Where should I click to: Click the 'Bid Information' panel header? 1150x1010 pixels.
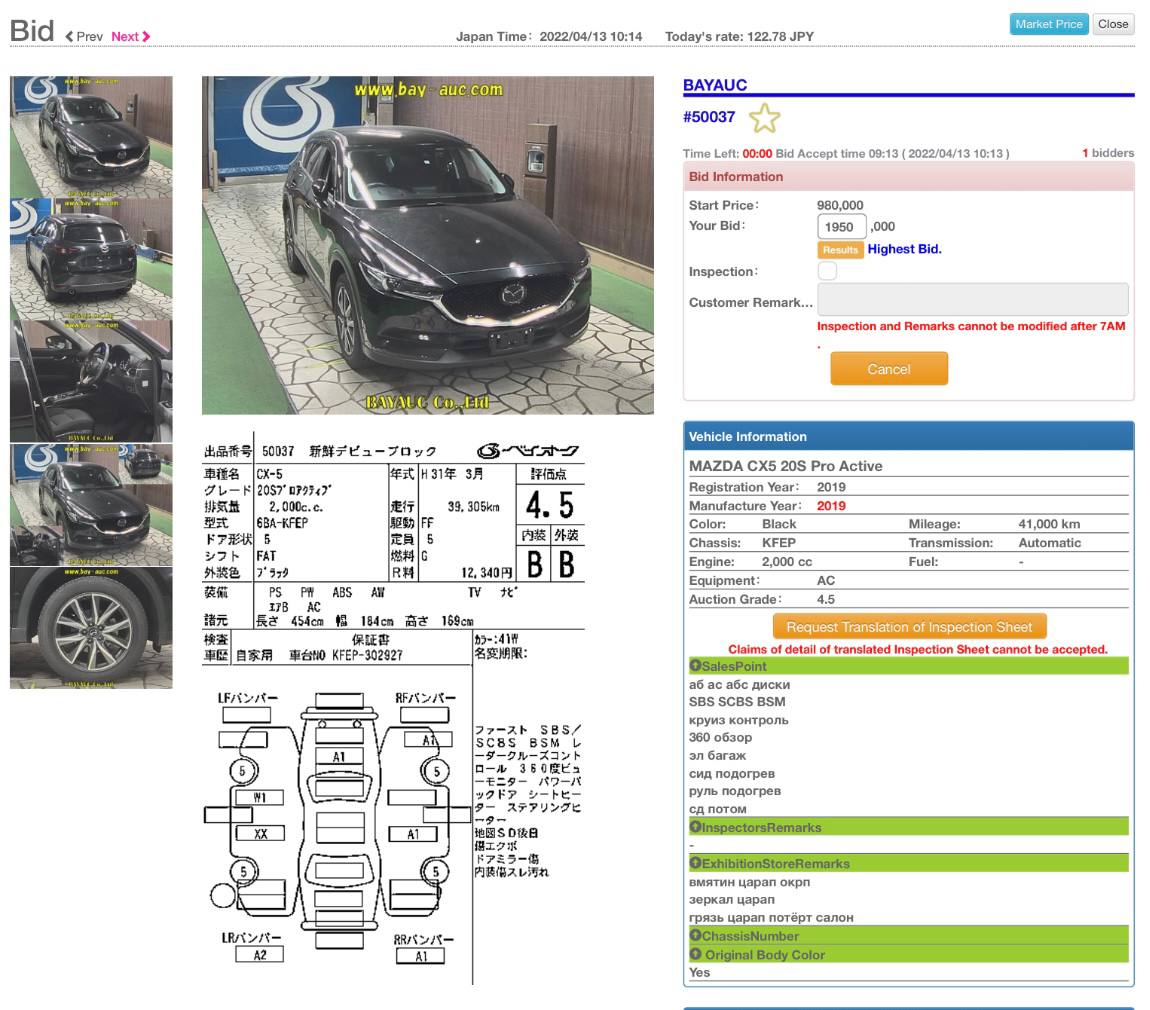tap(909, 177)
